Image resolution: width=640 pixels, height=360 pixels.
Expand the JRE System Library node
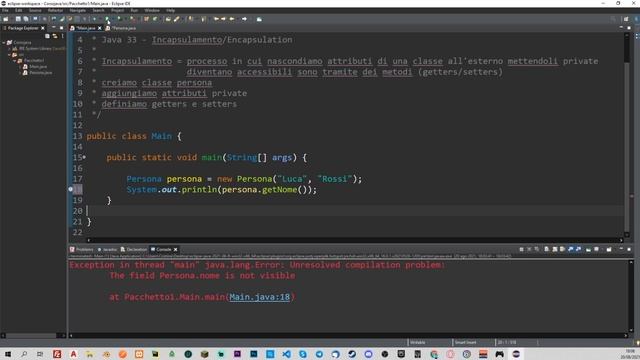pos(9,48)
